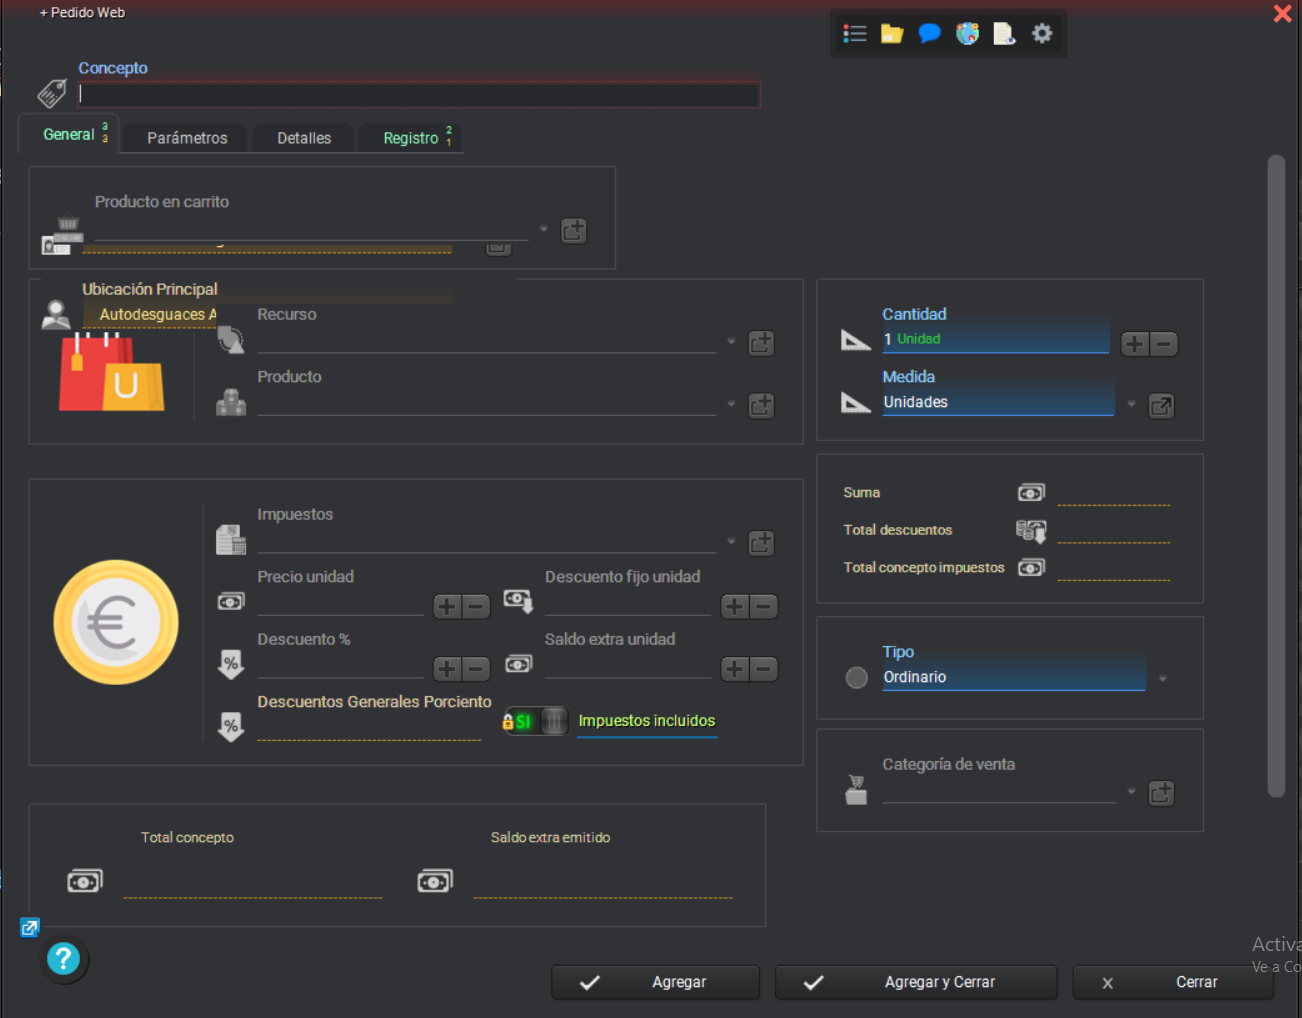The height and width of the screenshot is (1018, 1302).
Task: Open the Detalles tab
Action: click(304, 138)
